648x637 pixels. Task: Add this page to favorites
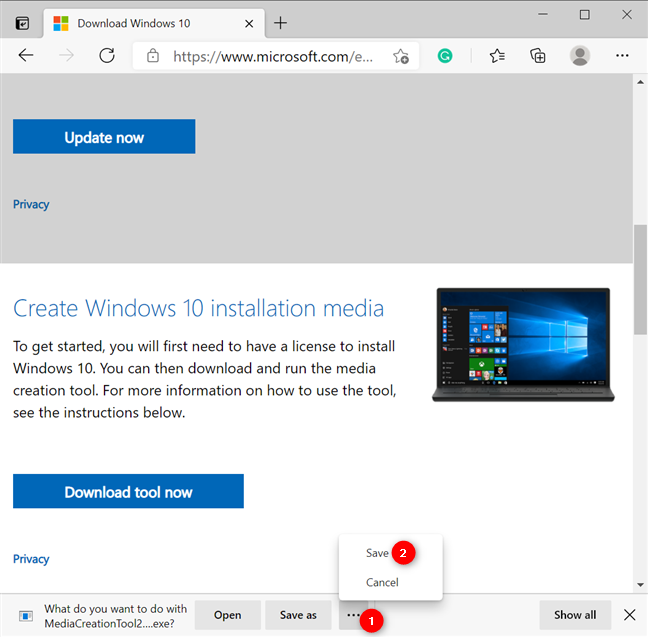point(400,56)
